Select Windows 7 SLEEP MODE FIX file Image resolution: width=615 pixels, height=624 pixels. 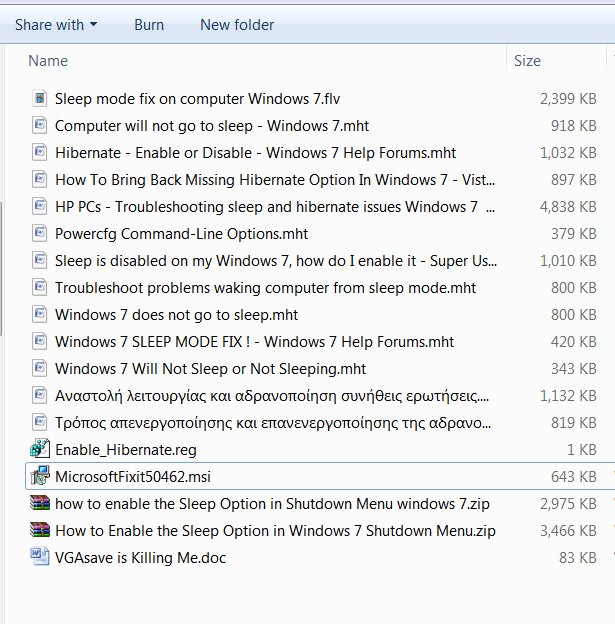[x=254, y=341]
